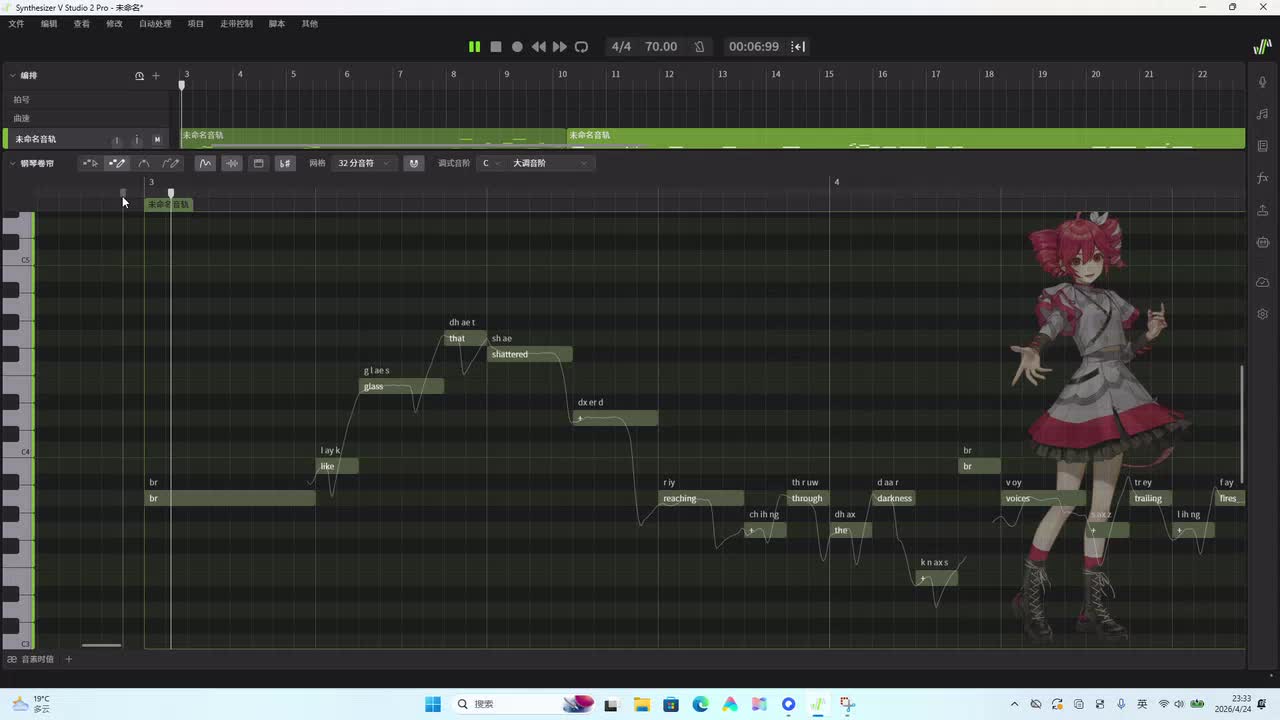
Task: Add a new track with the plus icon
Action: pos(156,76)
